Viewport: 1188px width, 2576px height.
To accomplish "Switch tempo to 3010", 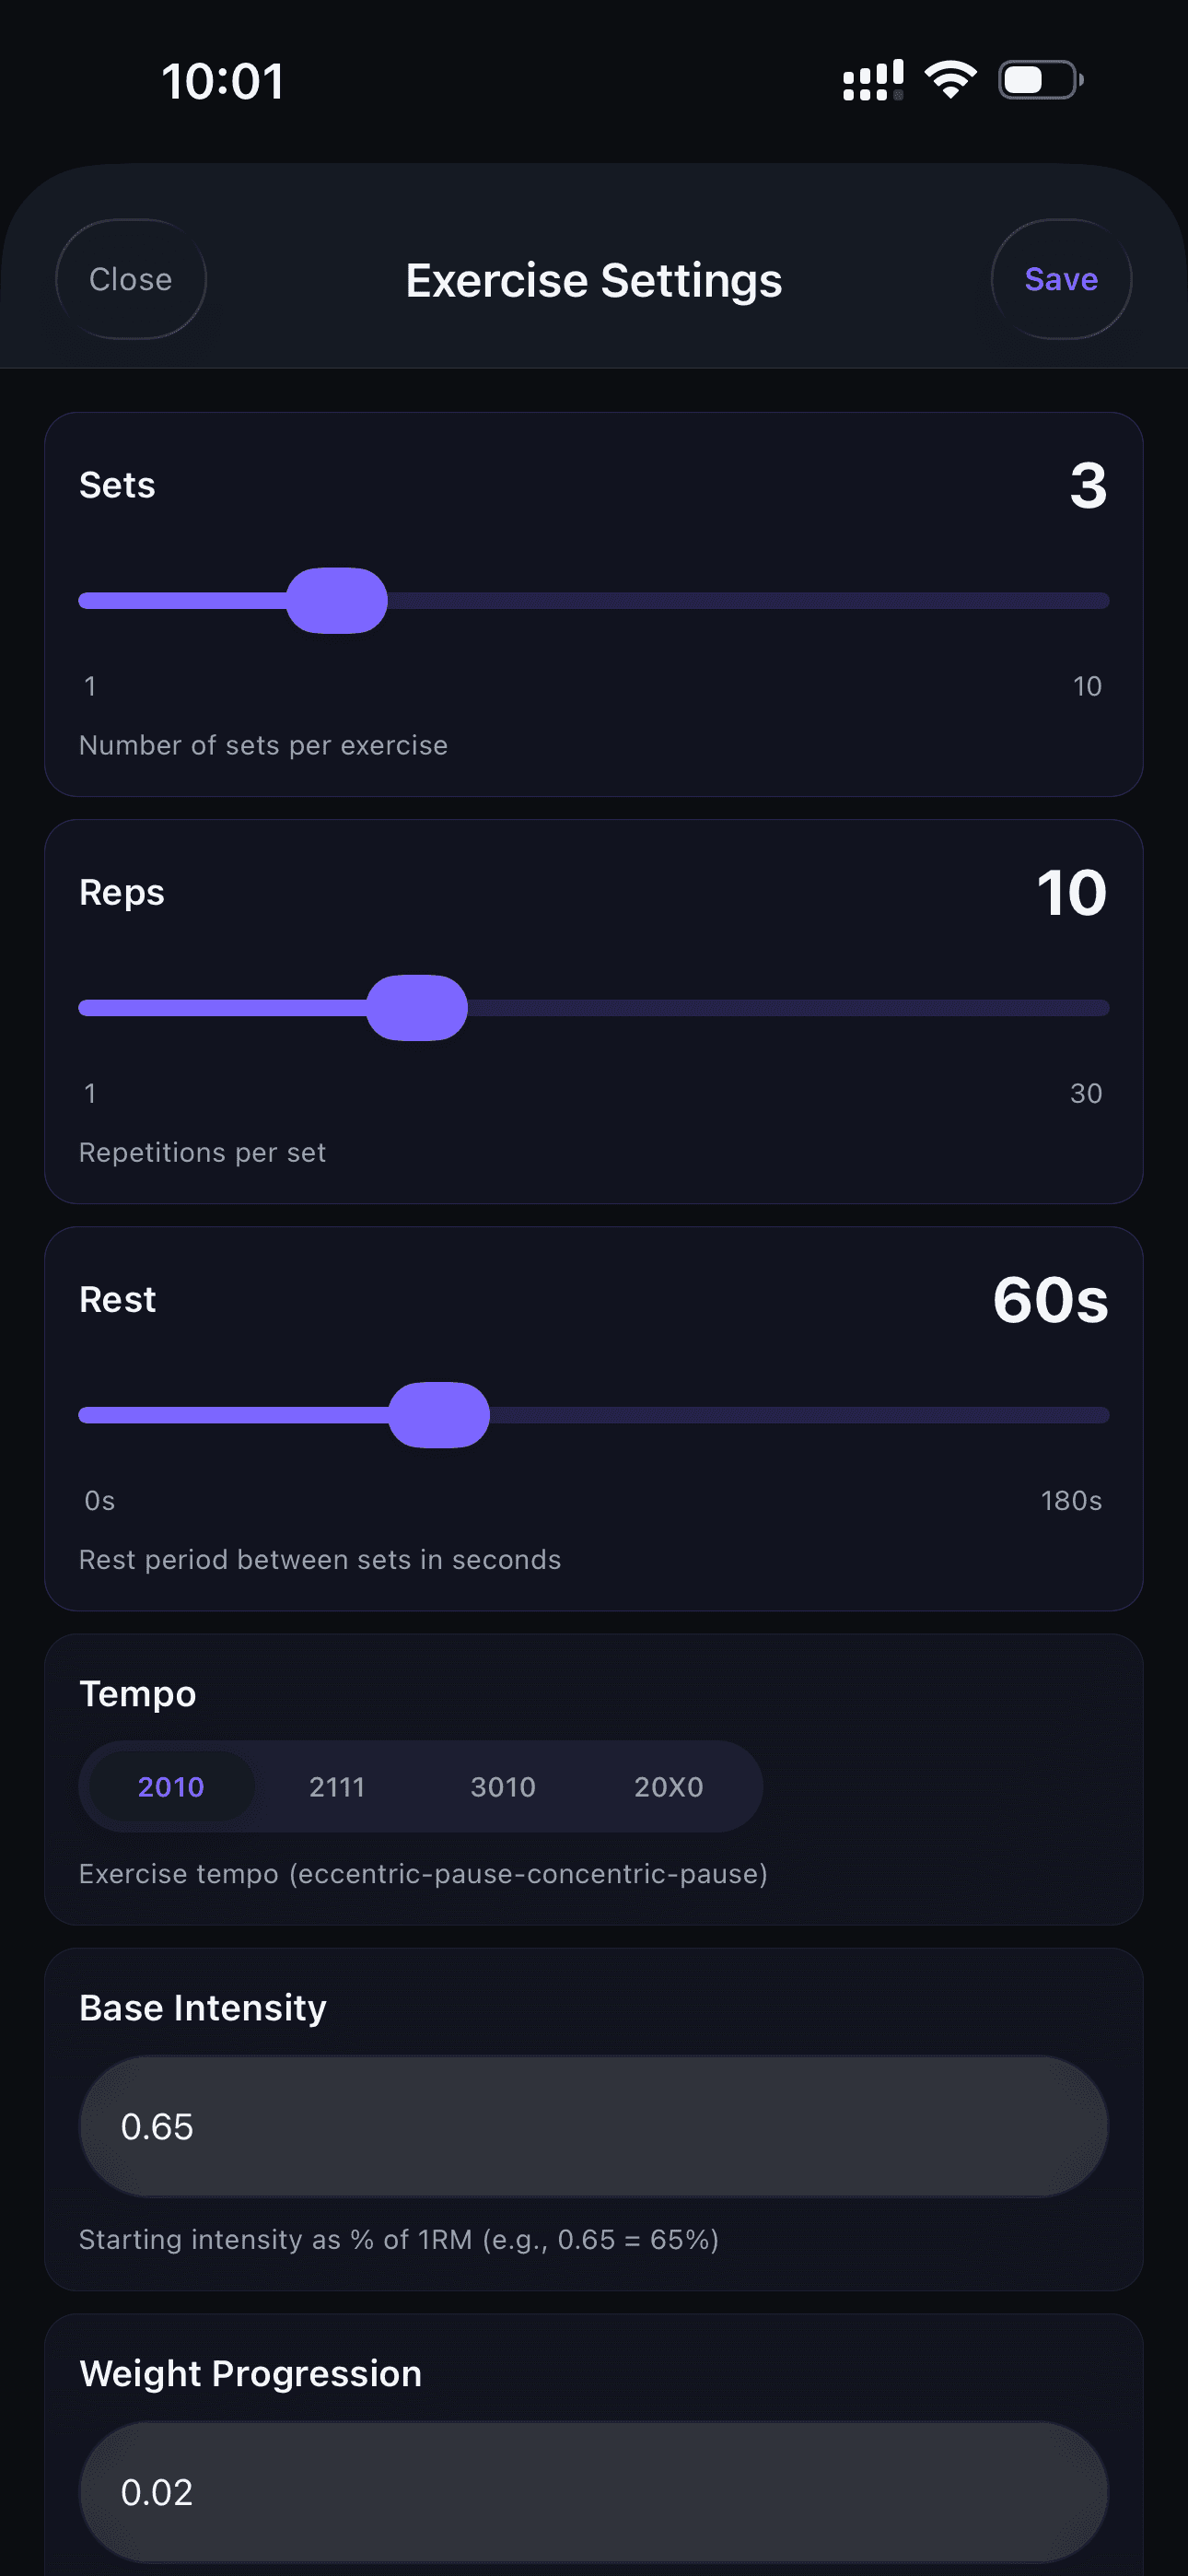I will click(x=503, y=1786).
